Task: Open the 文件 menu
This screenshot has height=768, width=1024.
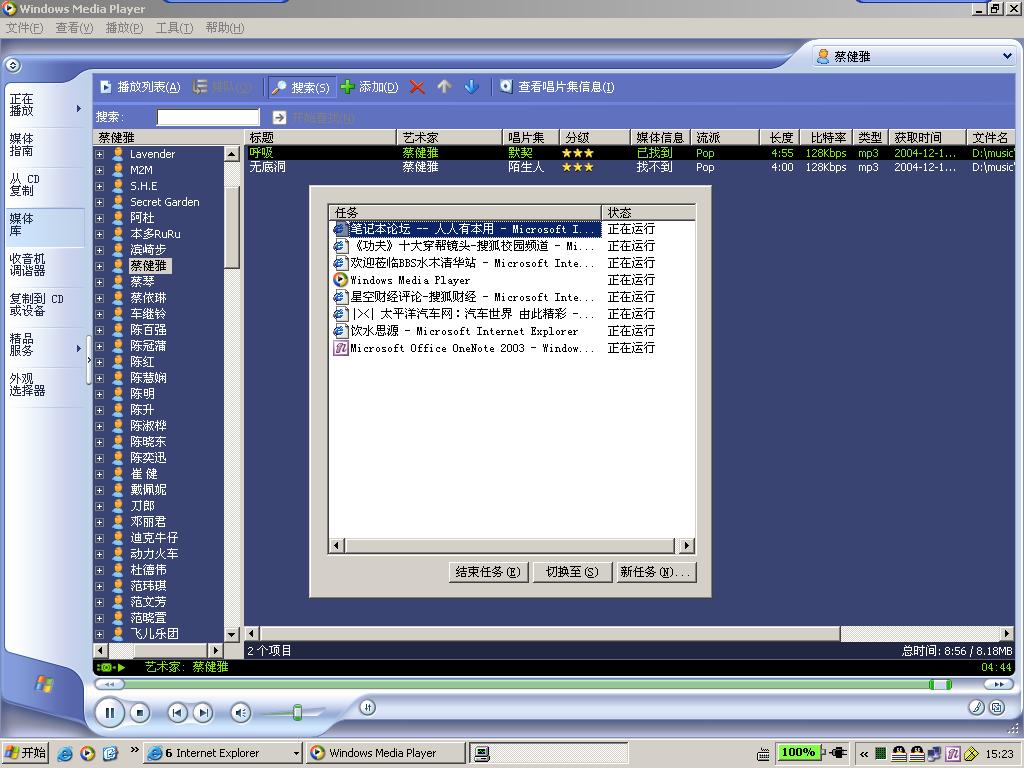Action: (24, 27)
